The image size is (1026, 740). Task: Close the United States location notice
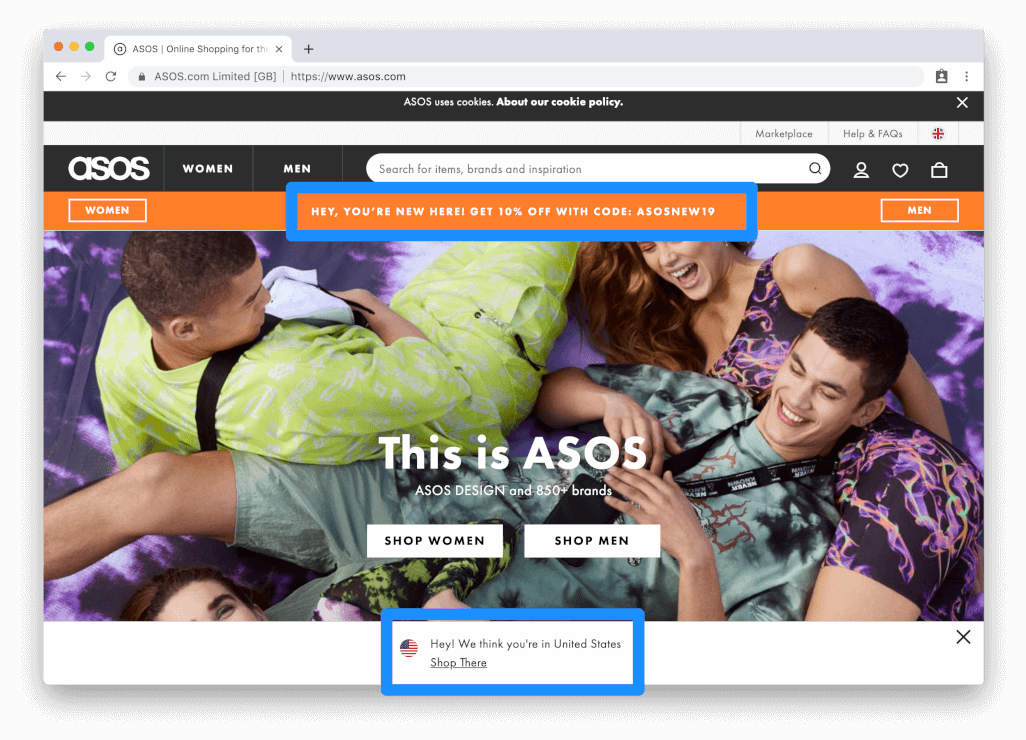963,637
